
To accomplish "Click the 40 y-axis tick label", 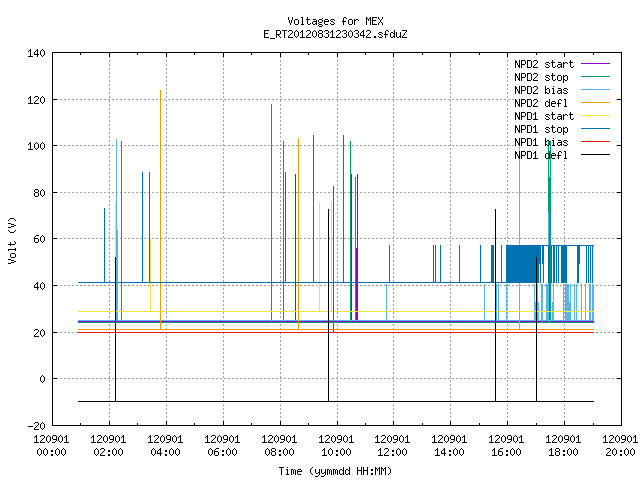I will click(39, 286).
